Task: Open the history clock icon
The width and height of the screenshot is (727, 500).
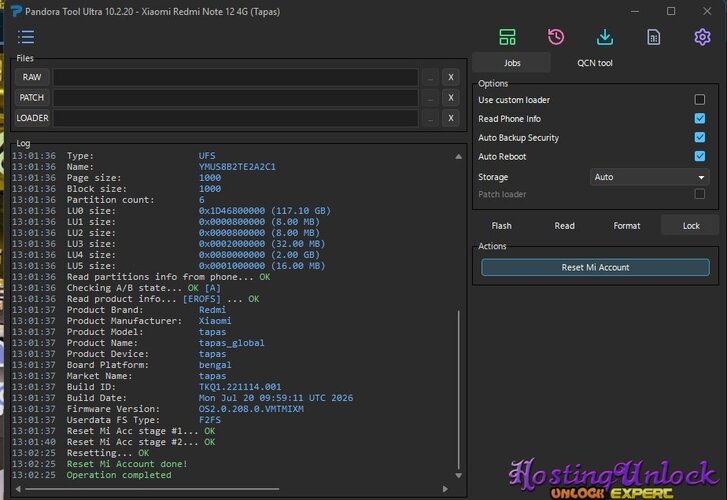Action: pyautogui.click(x=555, y=37)
